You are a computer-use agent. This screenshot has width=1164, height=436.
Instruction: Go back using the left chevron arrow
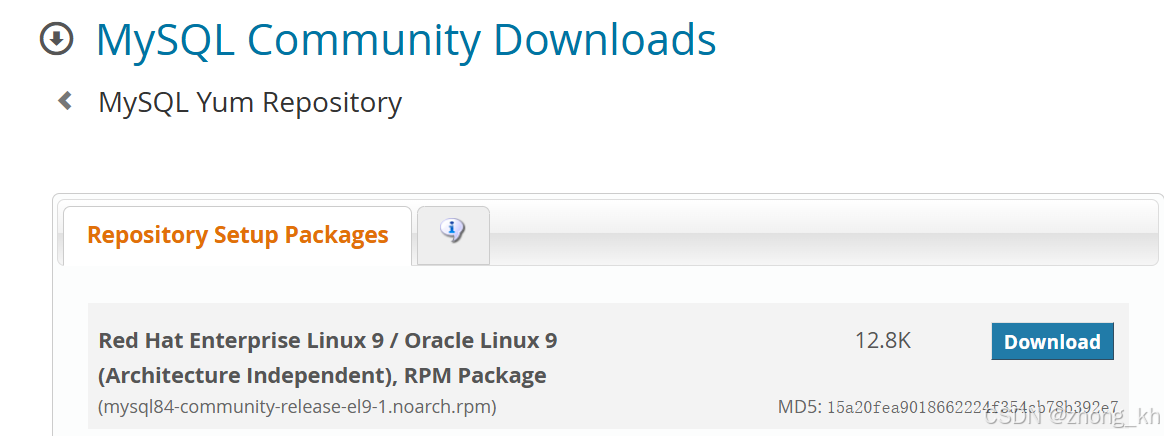tap(65, 100)
